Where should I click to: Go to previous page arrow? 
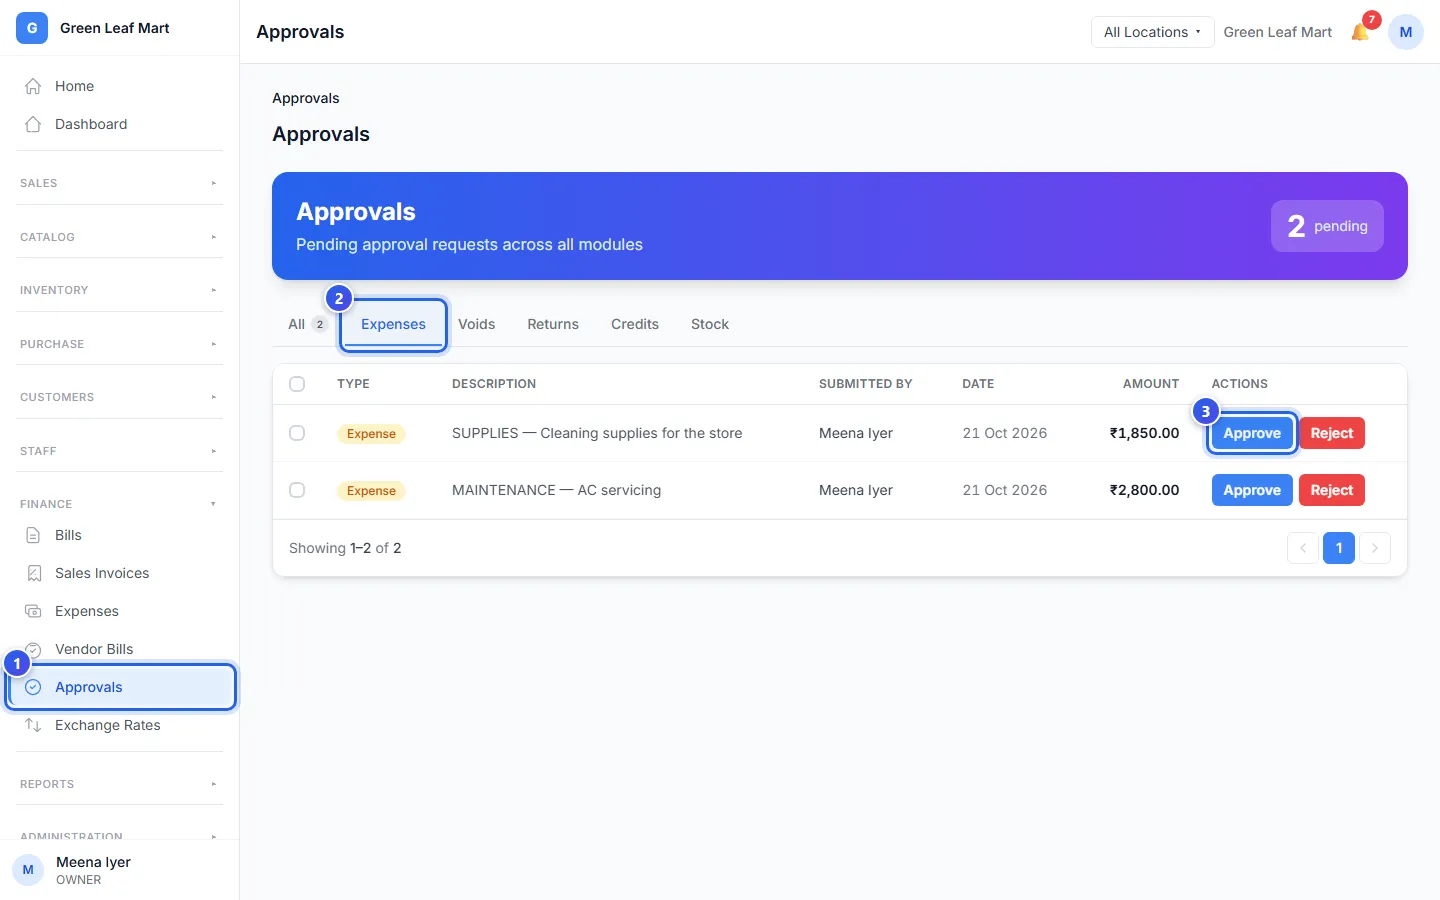(1303, 548)
